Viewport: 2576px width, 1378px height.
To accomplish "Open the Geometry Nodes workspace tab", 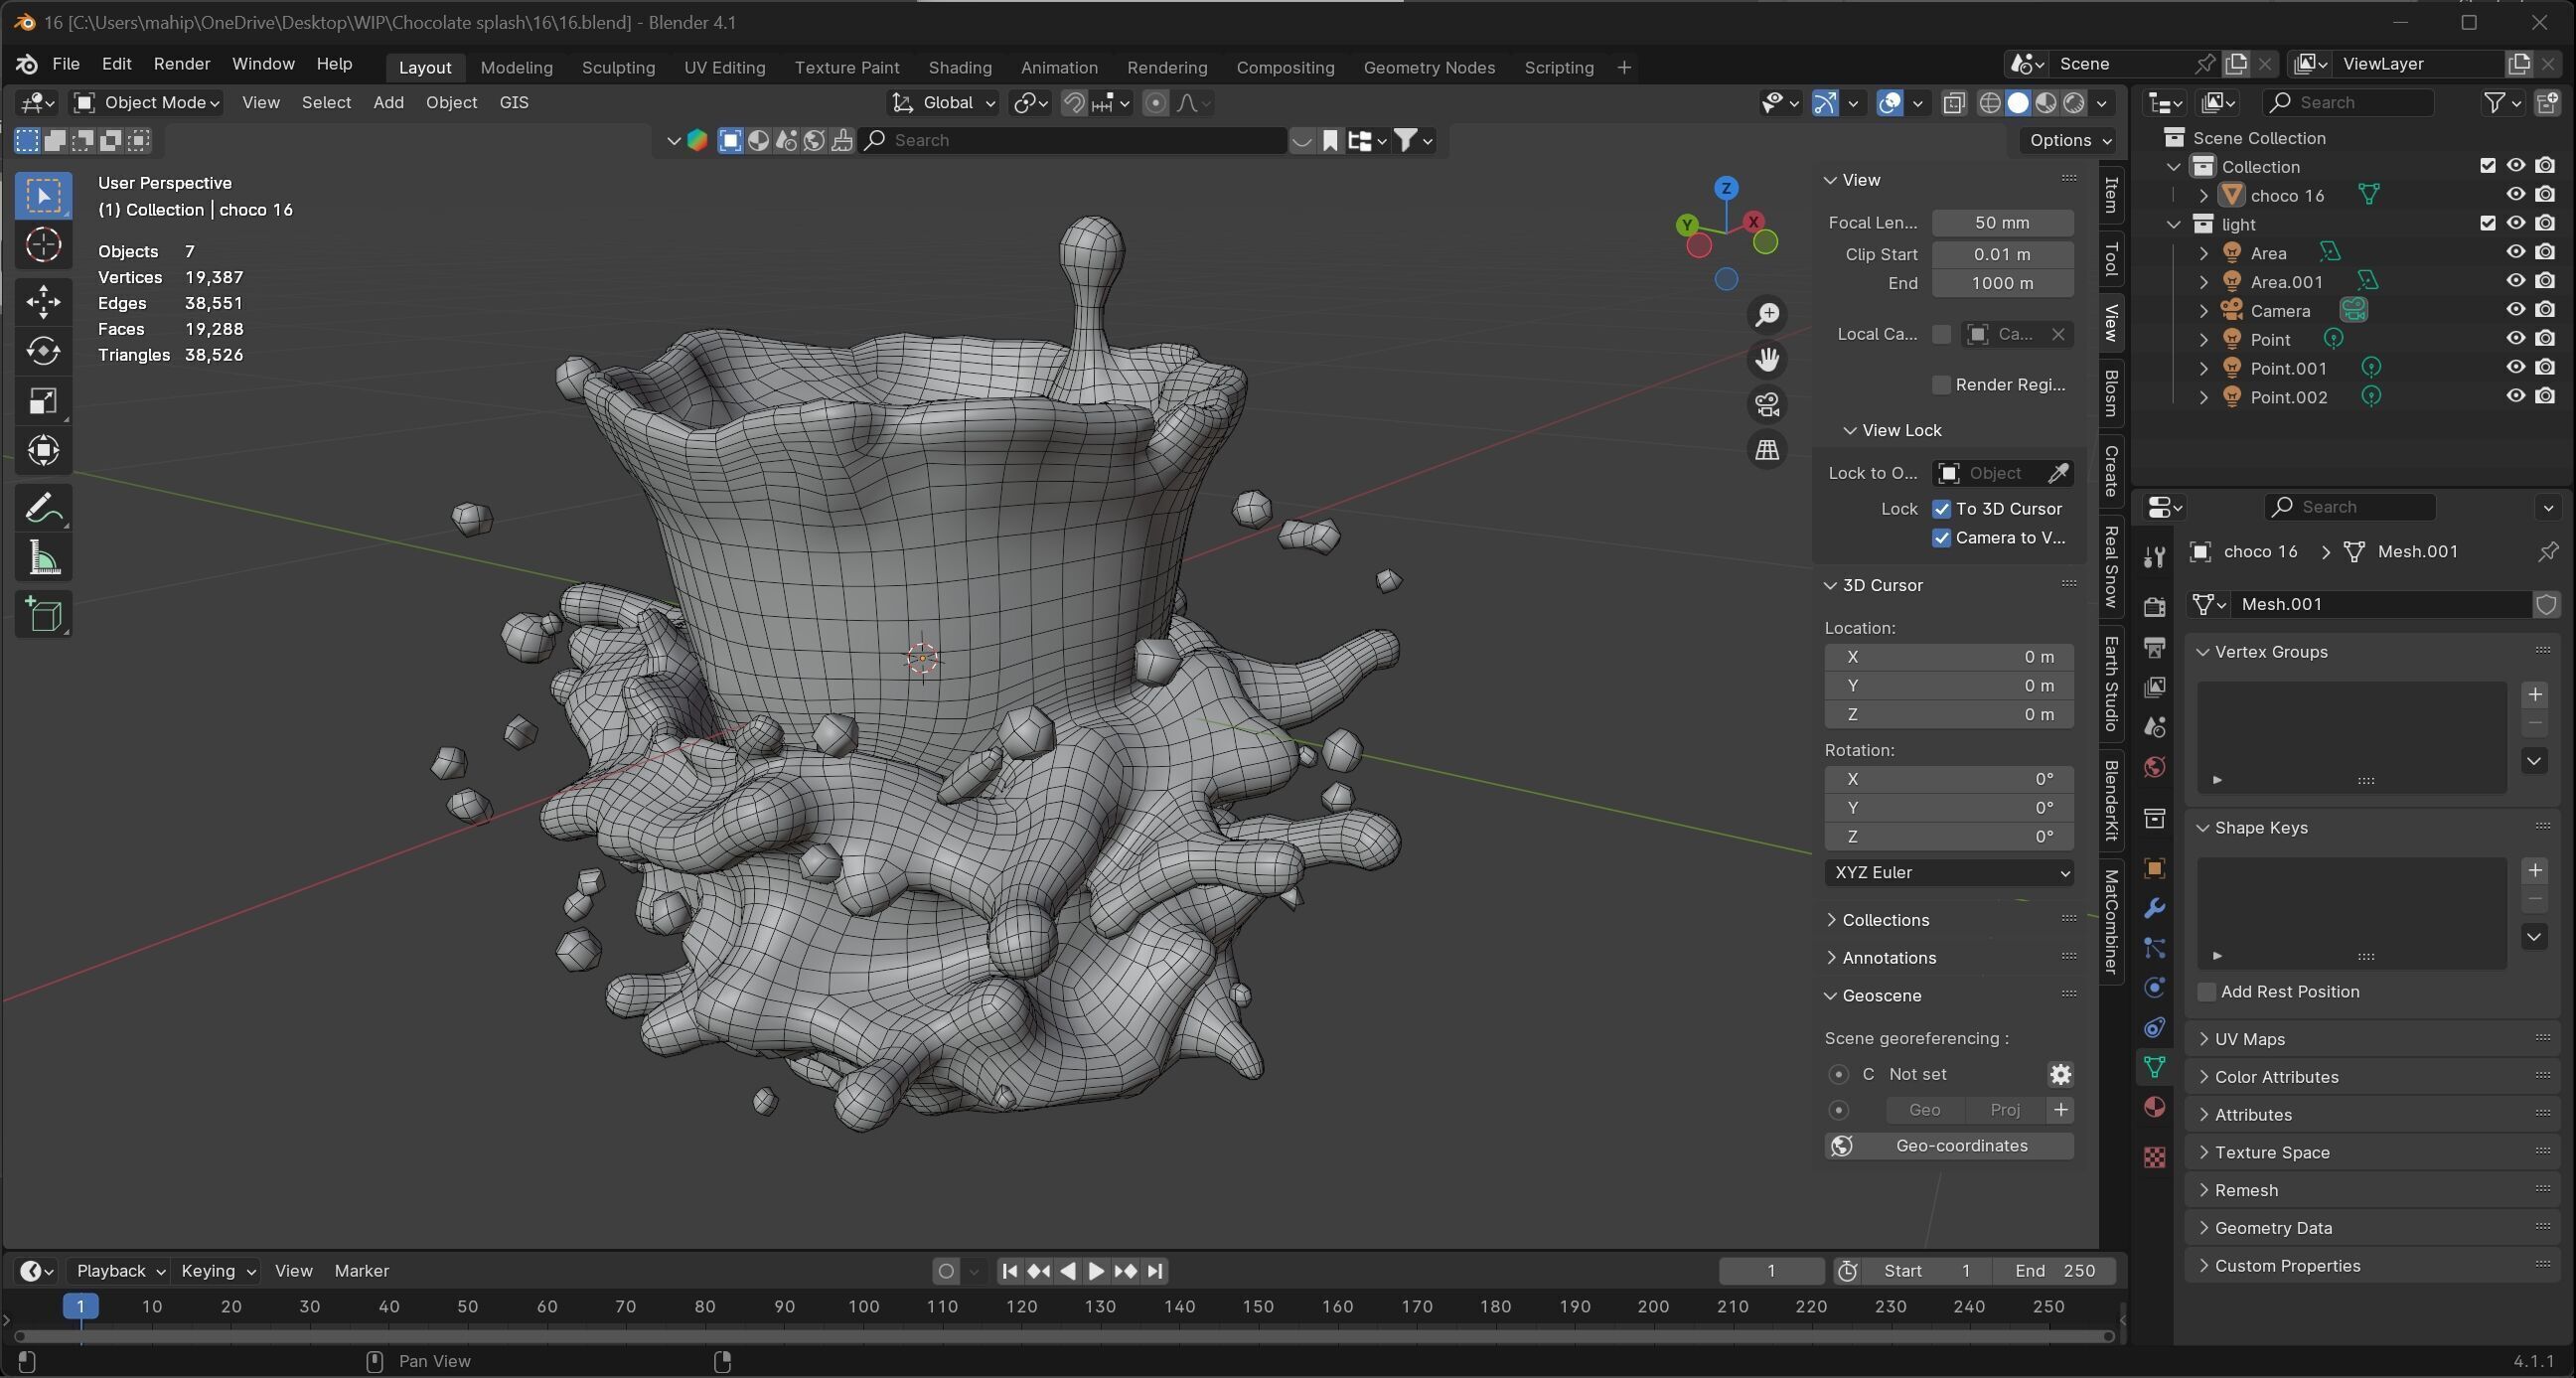I will (1428, 67).
